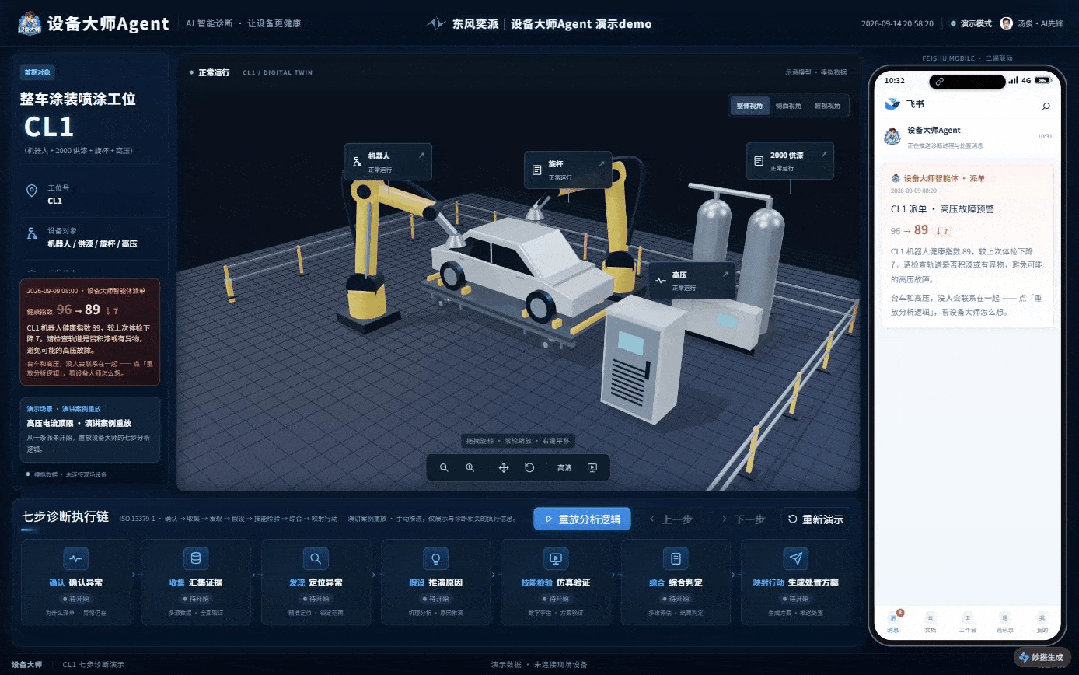Click the 机器人 label robot icon
Image resolution: width=1079 pixels, height=675 pixels.
357,162
